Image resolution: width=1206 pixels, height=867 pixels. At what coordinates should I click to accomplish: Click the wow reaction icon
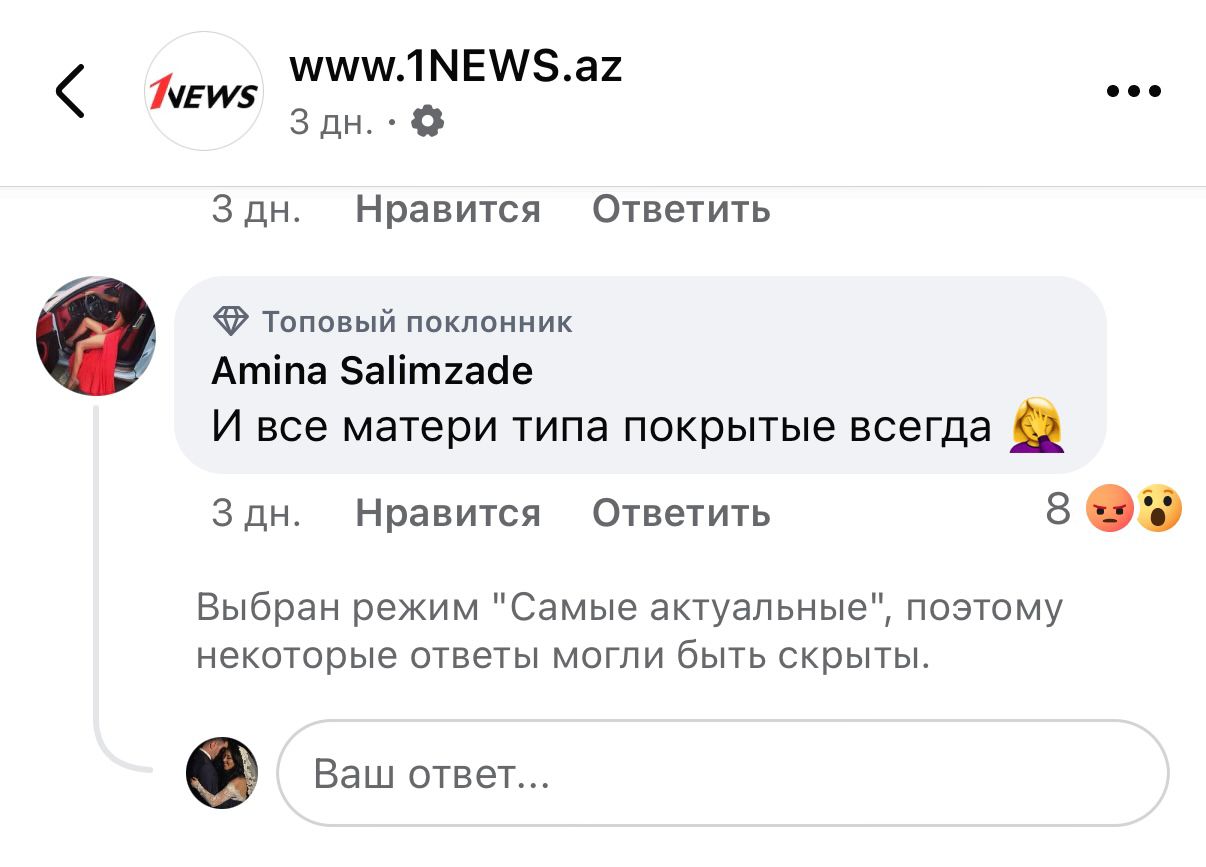1158,511
